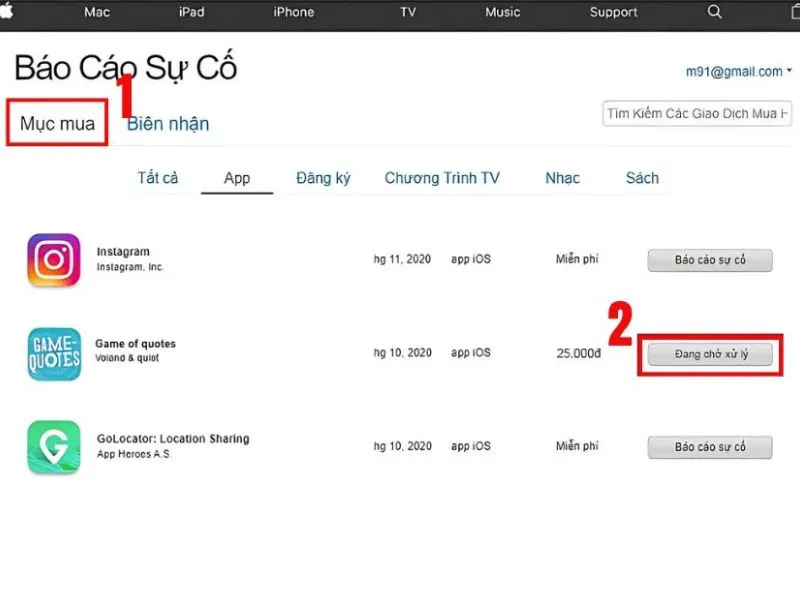Click the App Heroes A.S. developer name
Viewport: 800px width, 600px height.
[x=134, y=454]
